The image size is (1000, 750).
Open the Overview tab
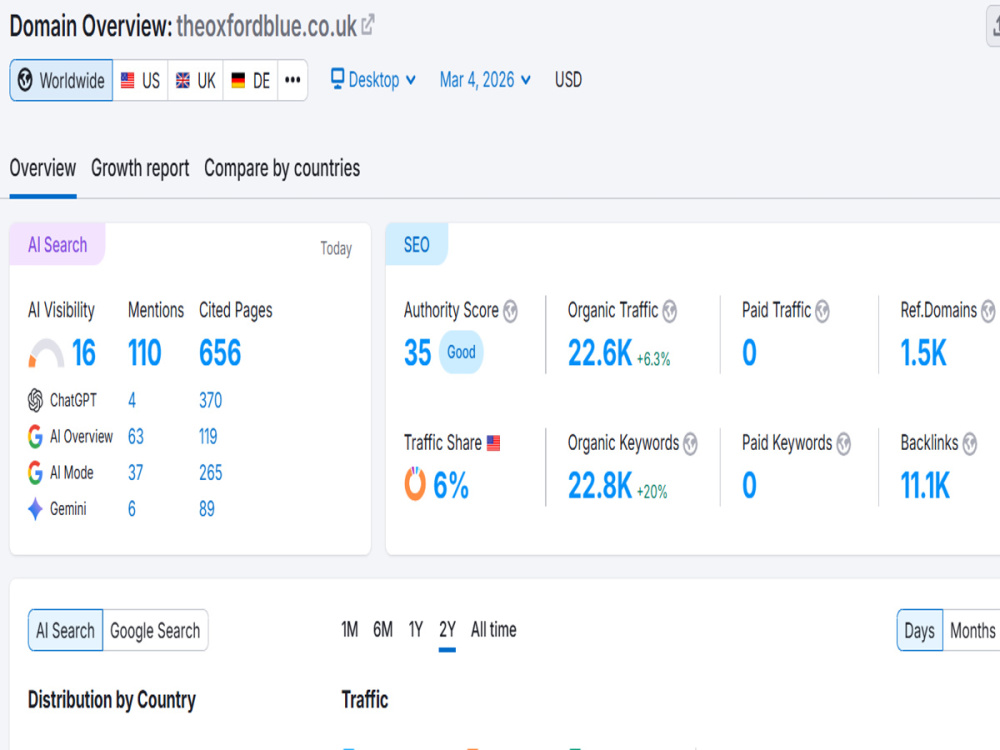pyautogui.click(x=43, y=168)
